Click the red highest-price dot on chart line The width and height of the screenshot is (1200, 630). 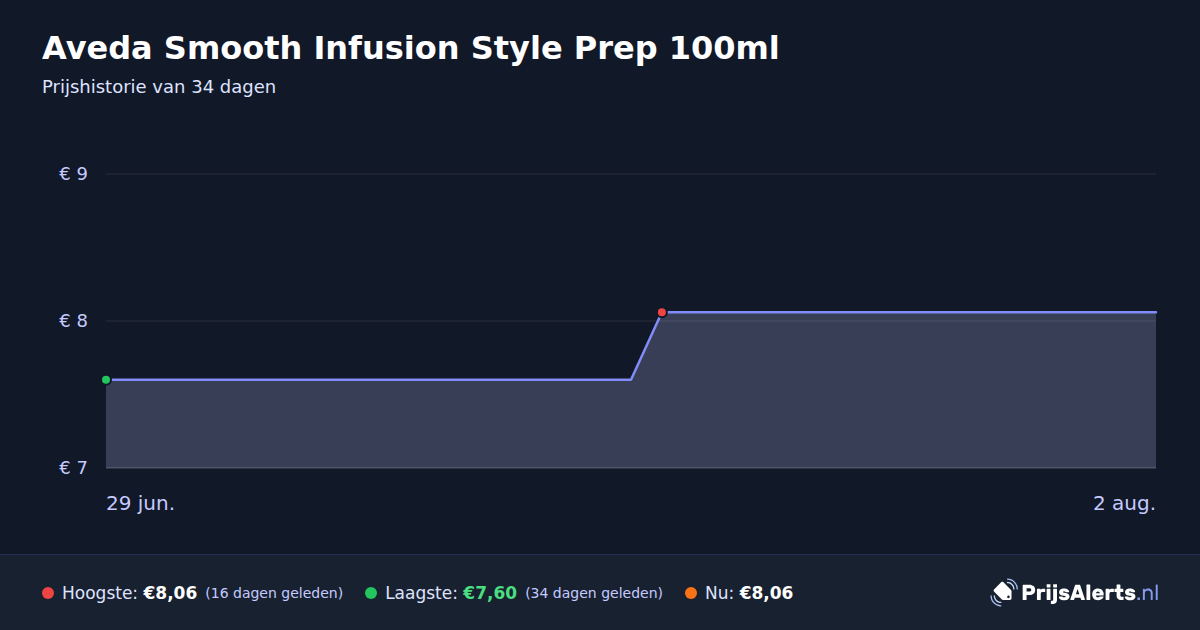(x=662, y=312)
